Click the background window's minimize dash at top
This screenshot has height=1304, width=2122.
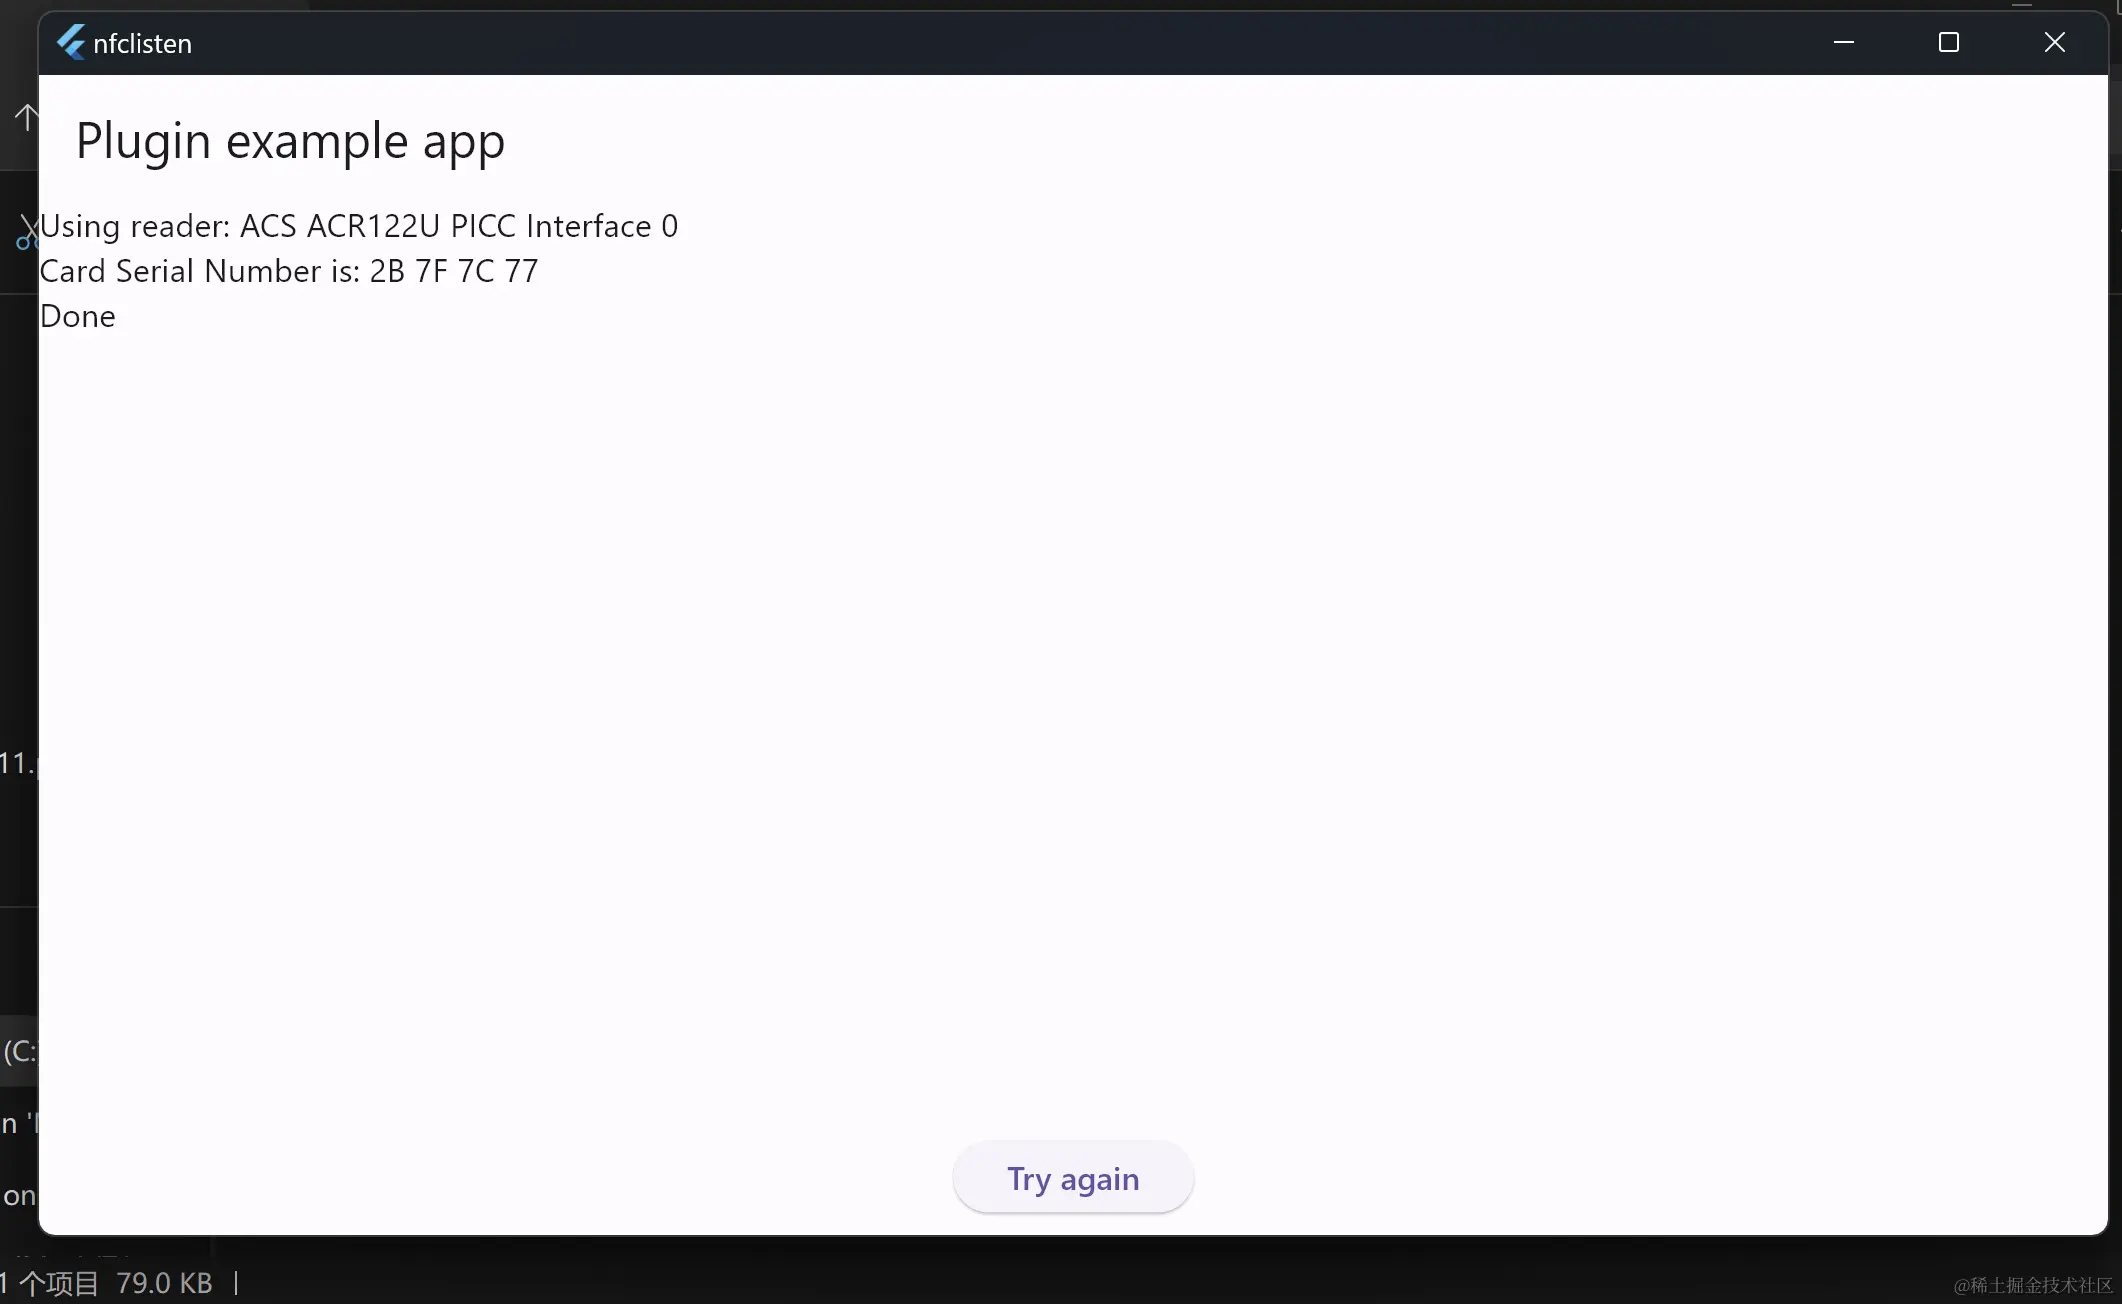2022,5
